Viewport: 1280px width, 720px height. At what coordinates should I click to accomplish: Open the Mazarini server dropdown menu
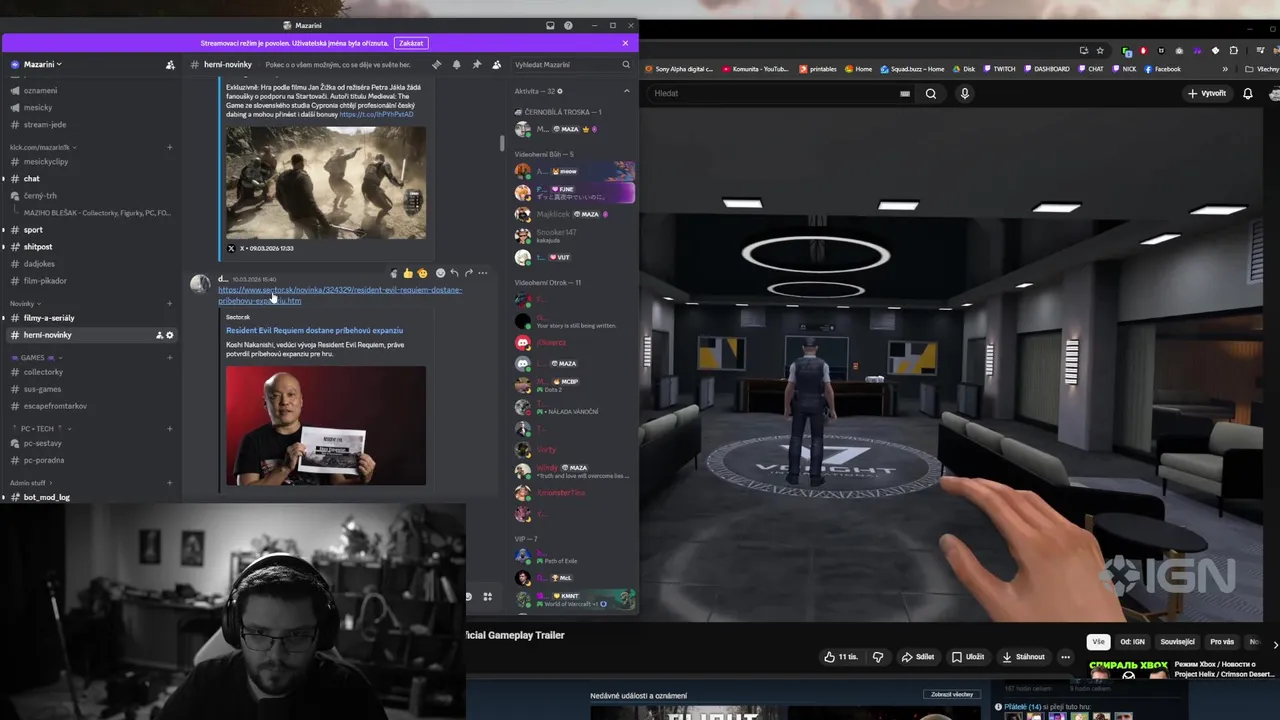[x=43, y=64]
